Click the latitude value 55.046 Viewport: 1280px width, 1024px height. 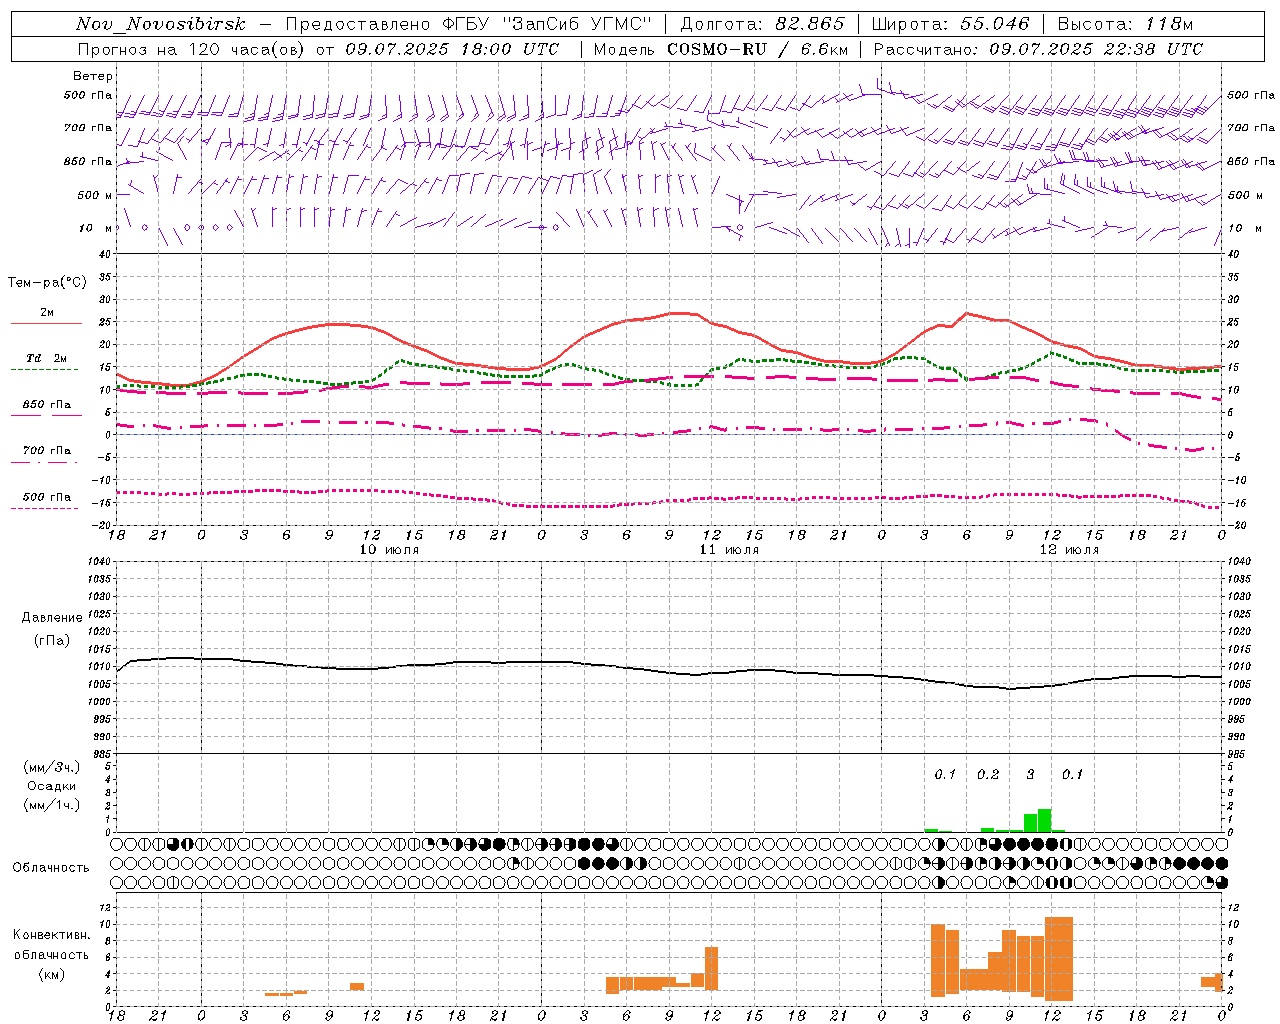point(995,24)
